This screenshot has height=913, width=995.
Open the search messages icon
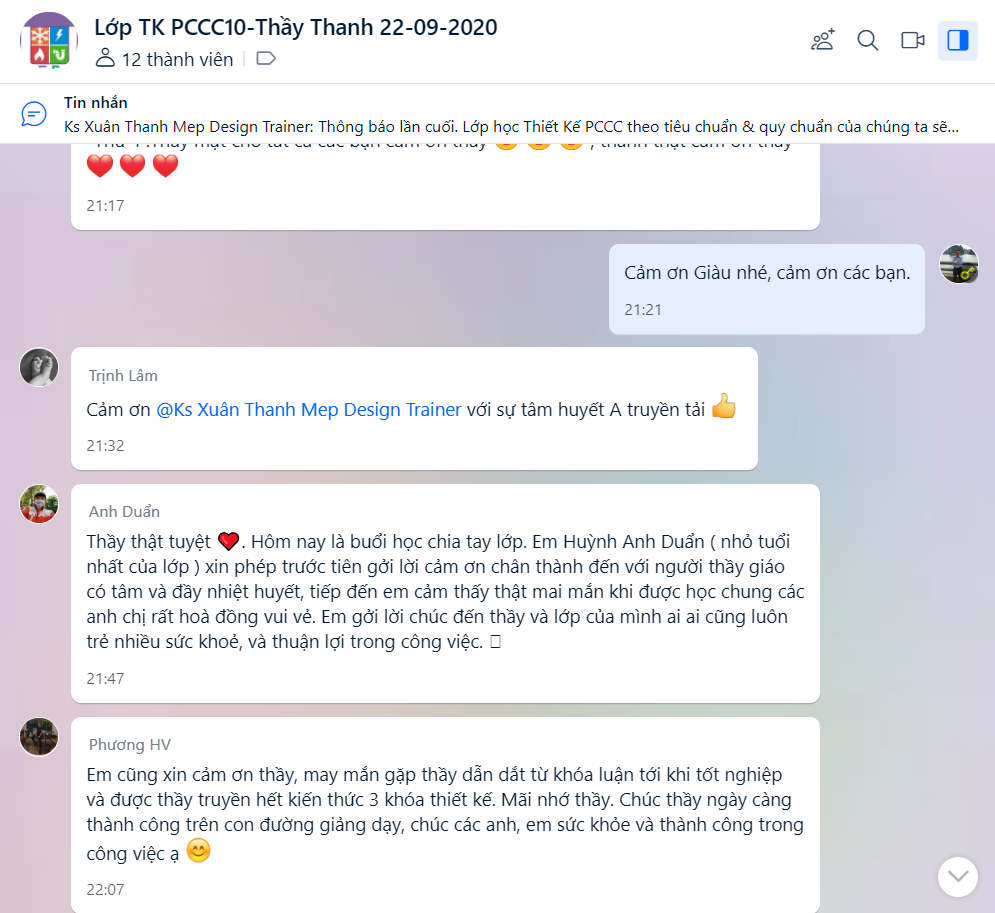(x=867, y=40)
